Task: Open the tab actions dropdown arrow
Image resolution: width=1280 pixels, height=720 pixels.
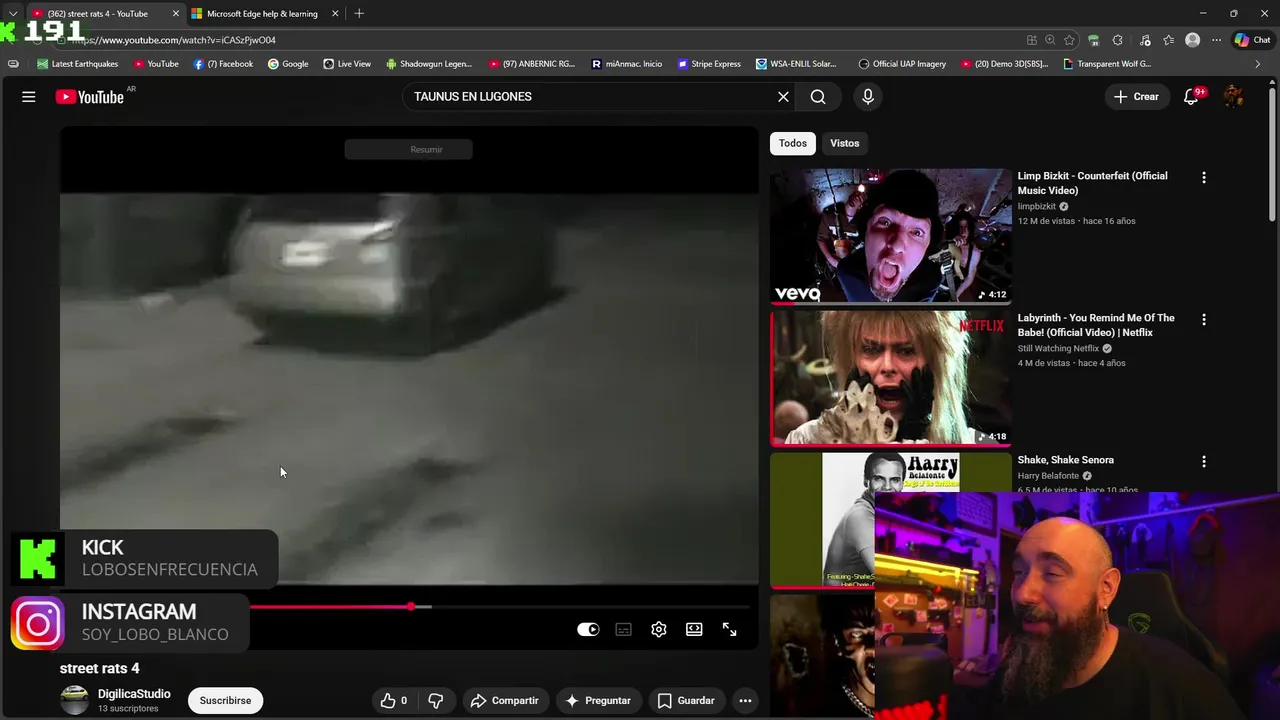Action: pos(12,14)
